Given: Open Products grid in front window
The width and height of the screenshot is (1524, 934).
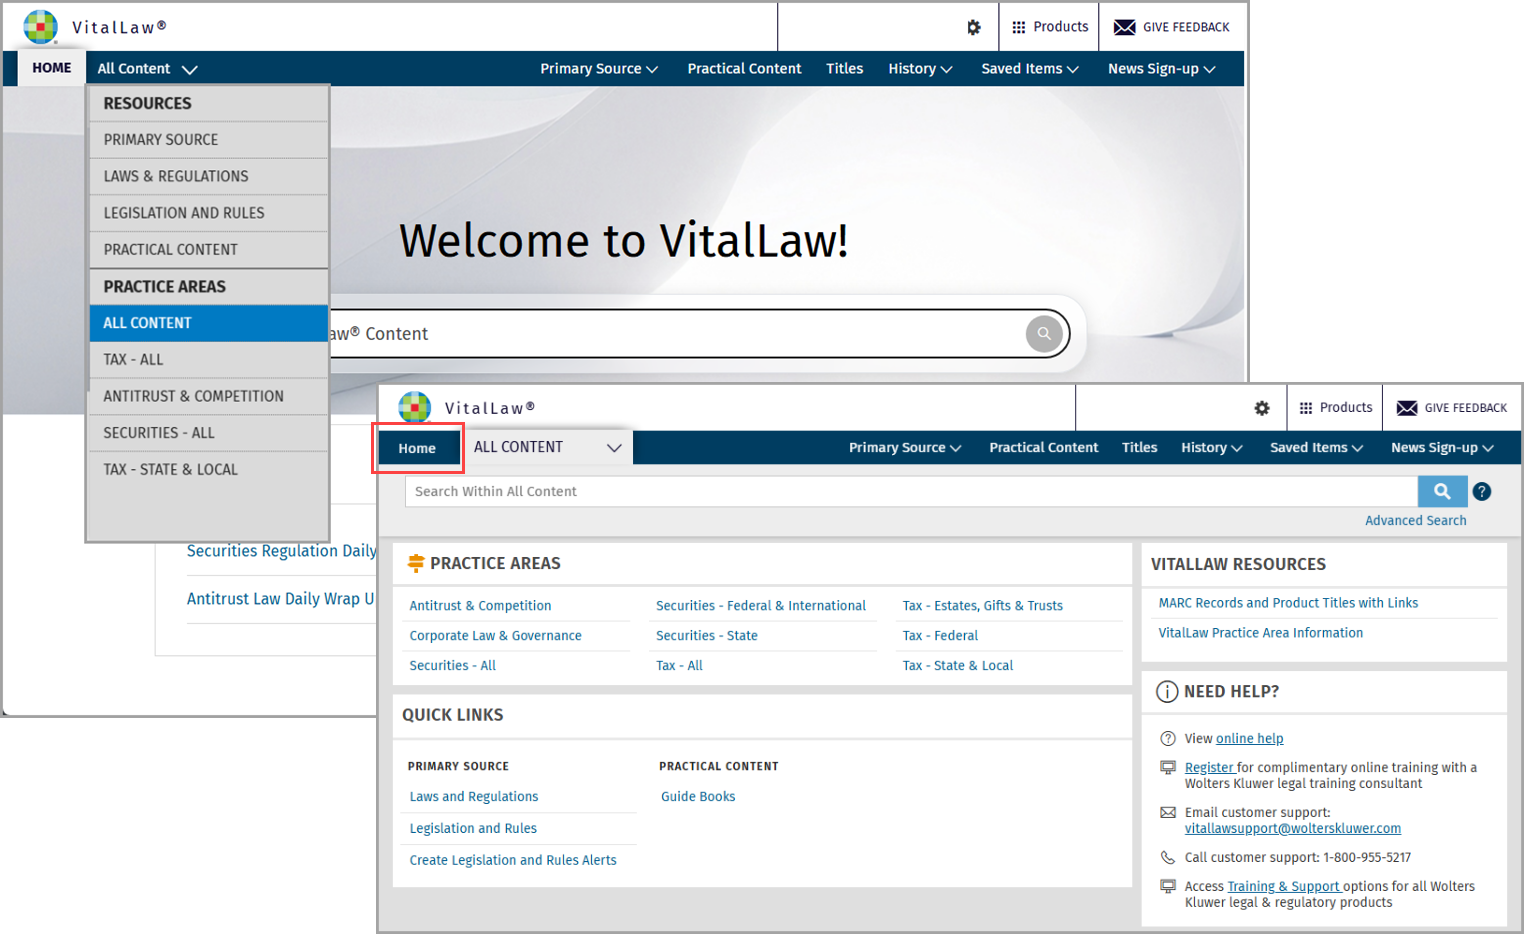Looking at the screenshot, I should 1335,408.
